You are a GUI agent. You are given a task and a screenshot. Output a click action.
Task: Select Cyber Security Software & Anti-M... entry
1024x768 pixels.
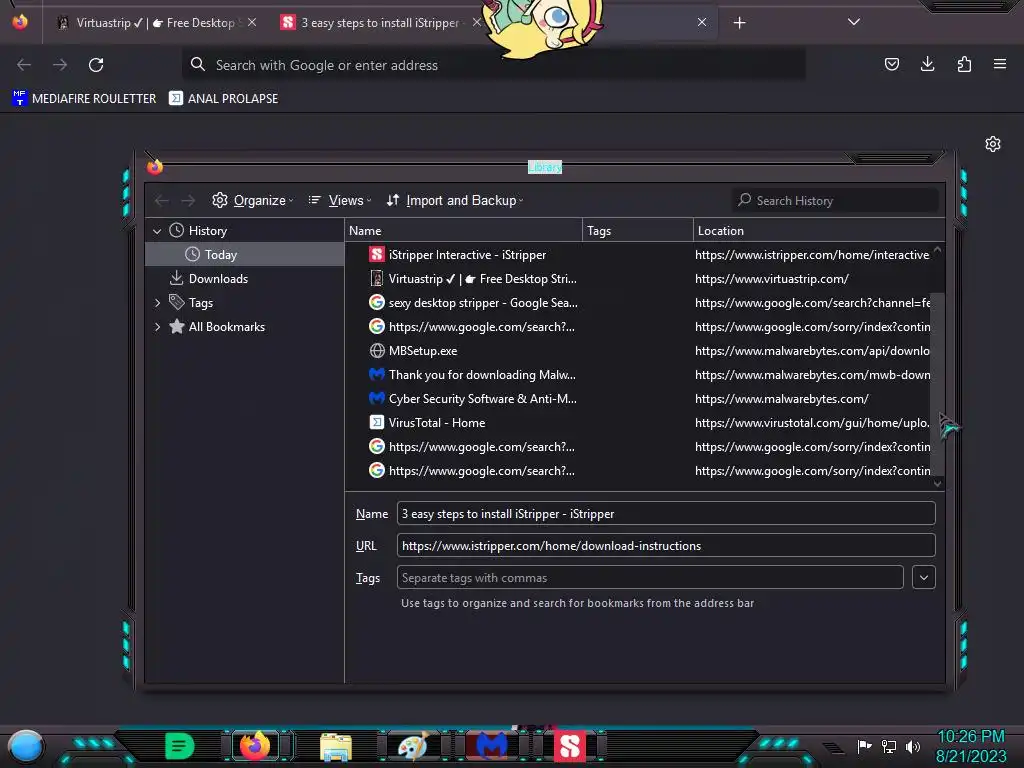coord(637,399)
